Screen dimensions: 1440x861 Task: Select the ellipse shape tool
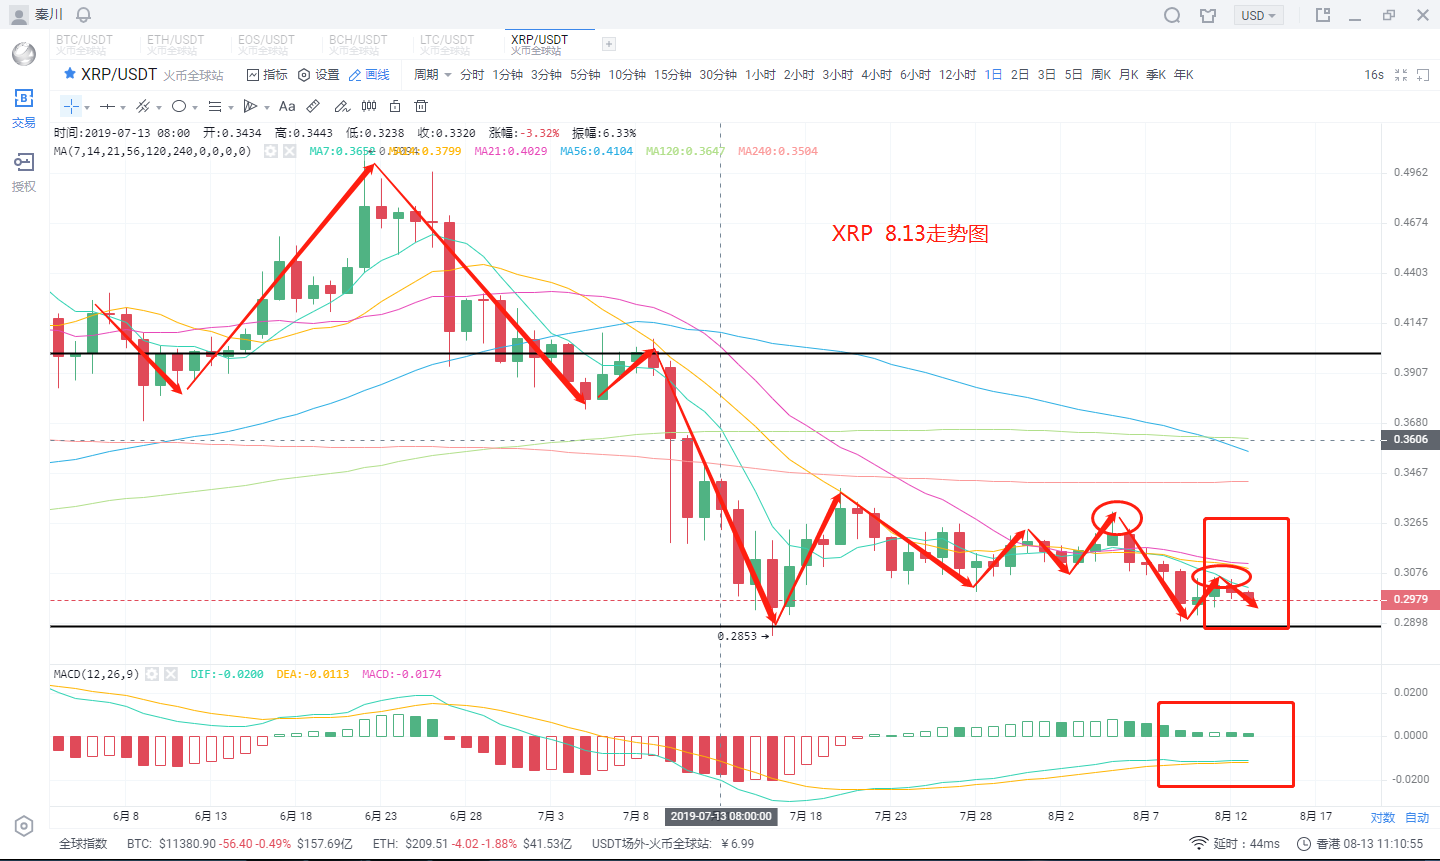pos(179,106)
